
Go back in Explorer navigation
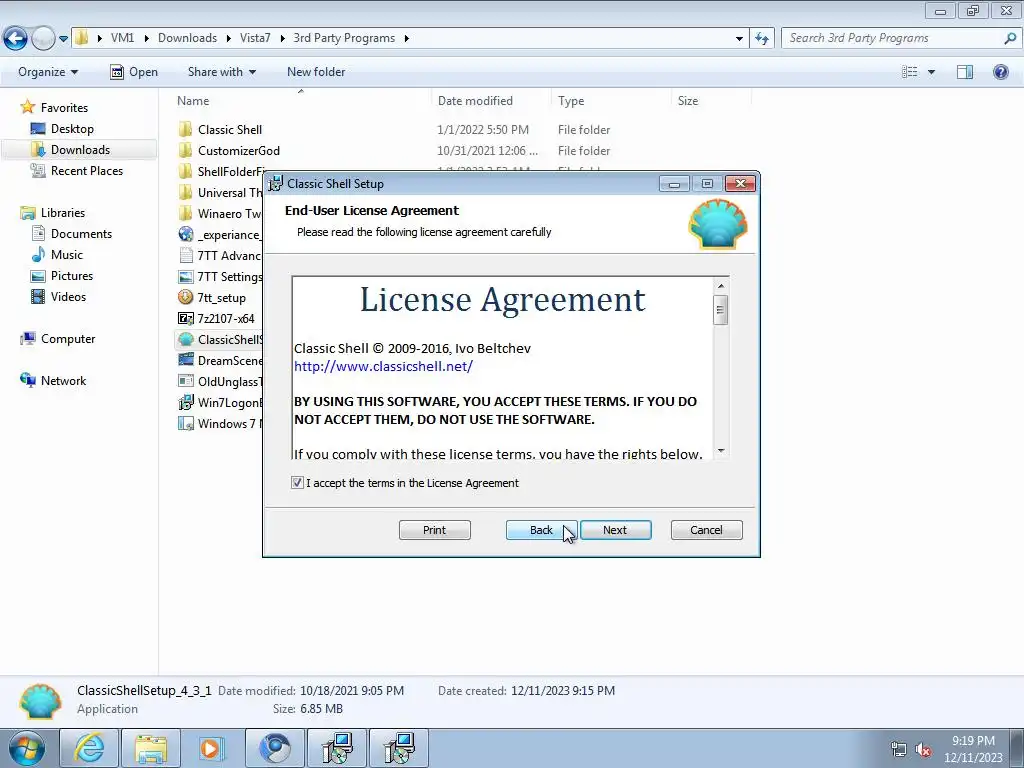coord(16,39)
